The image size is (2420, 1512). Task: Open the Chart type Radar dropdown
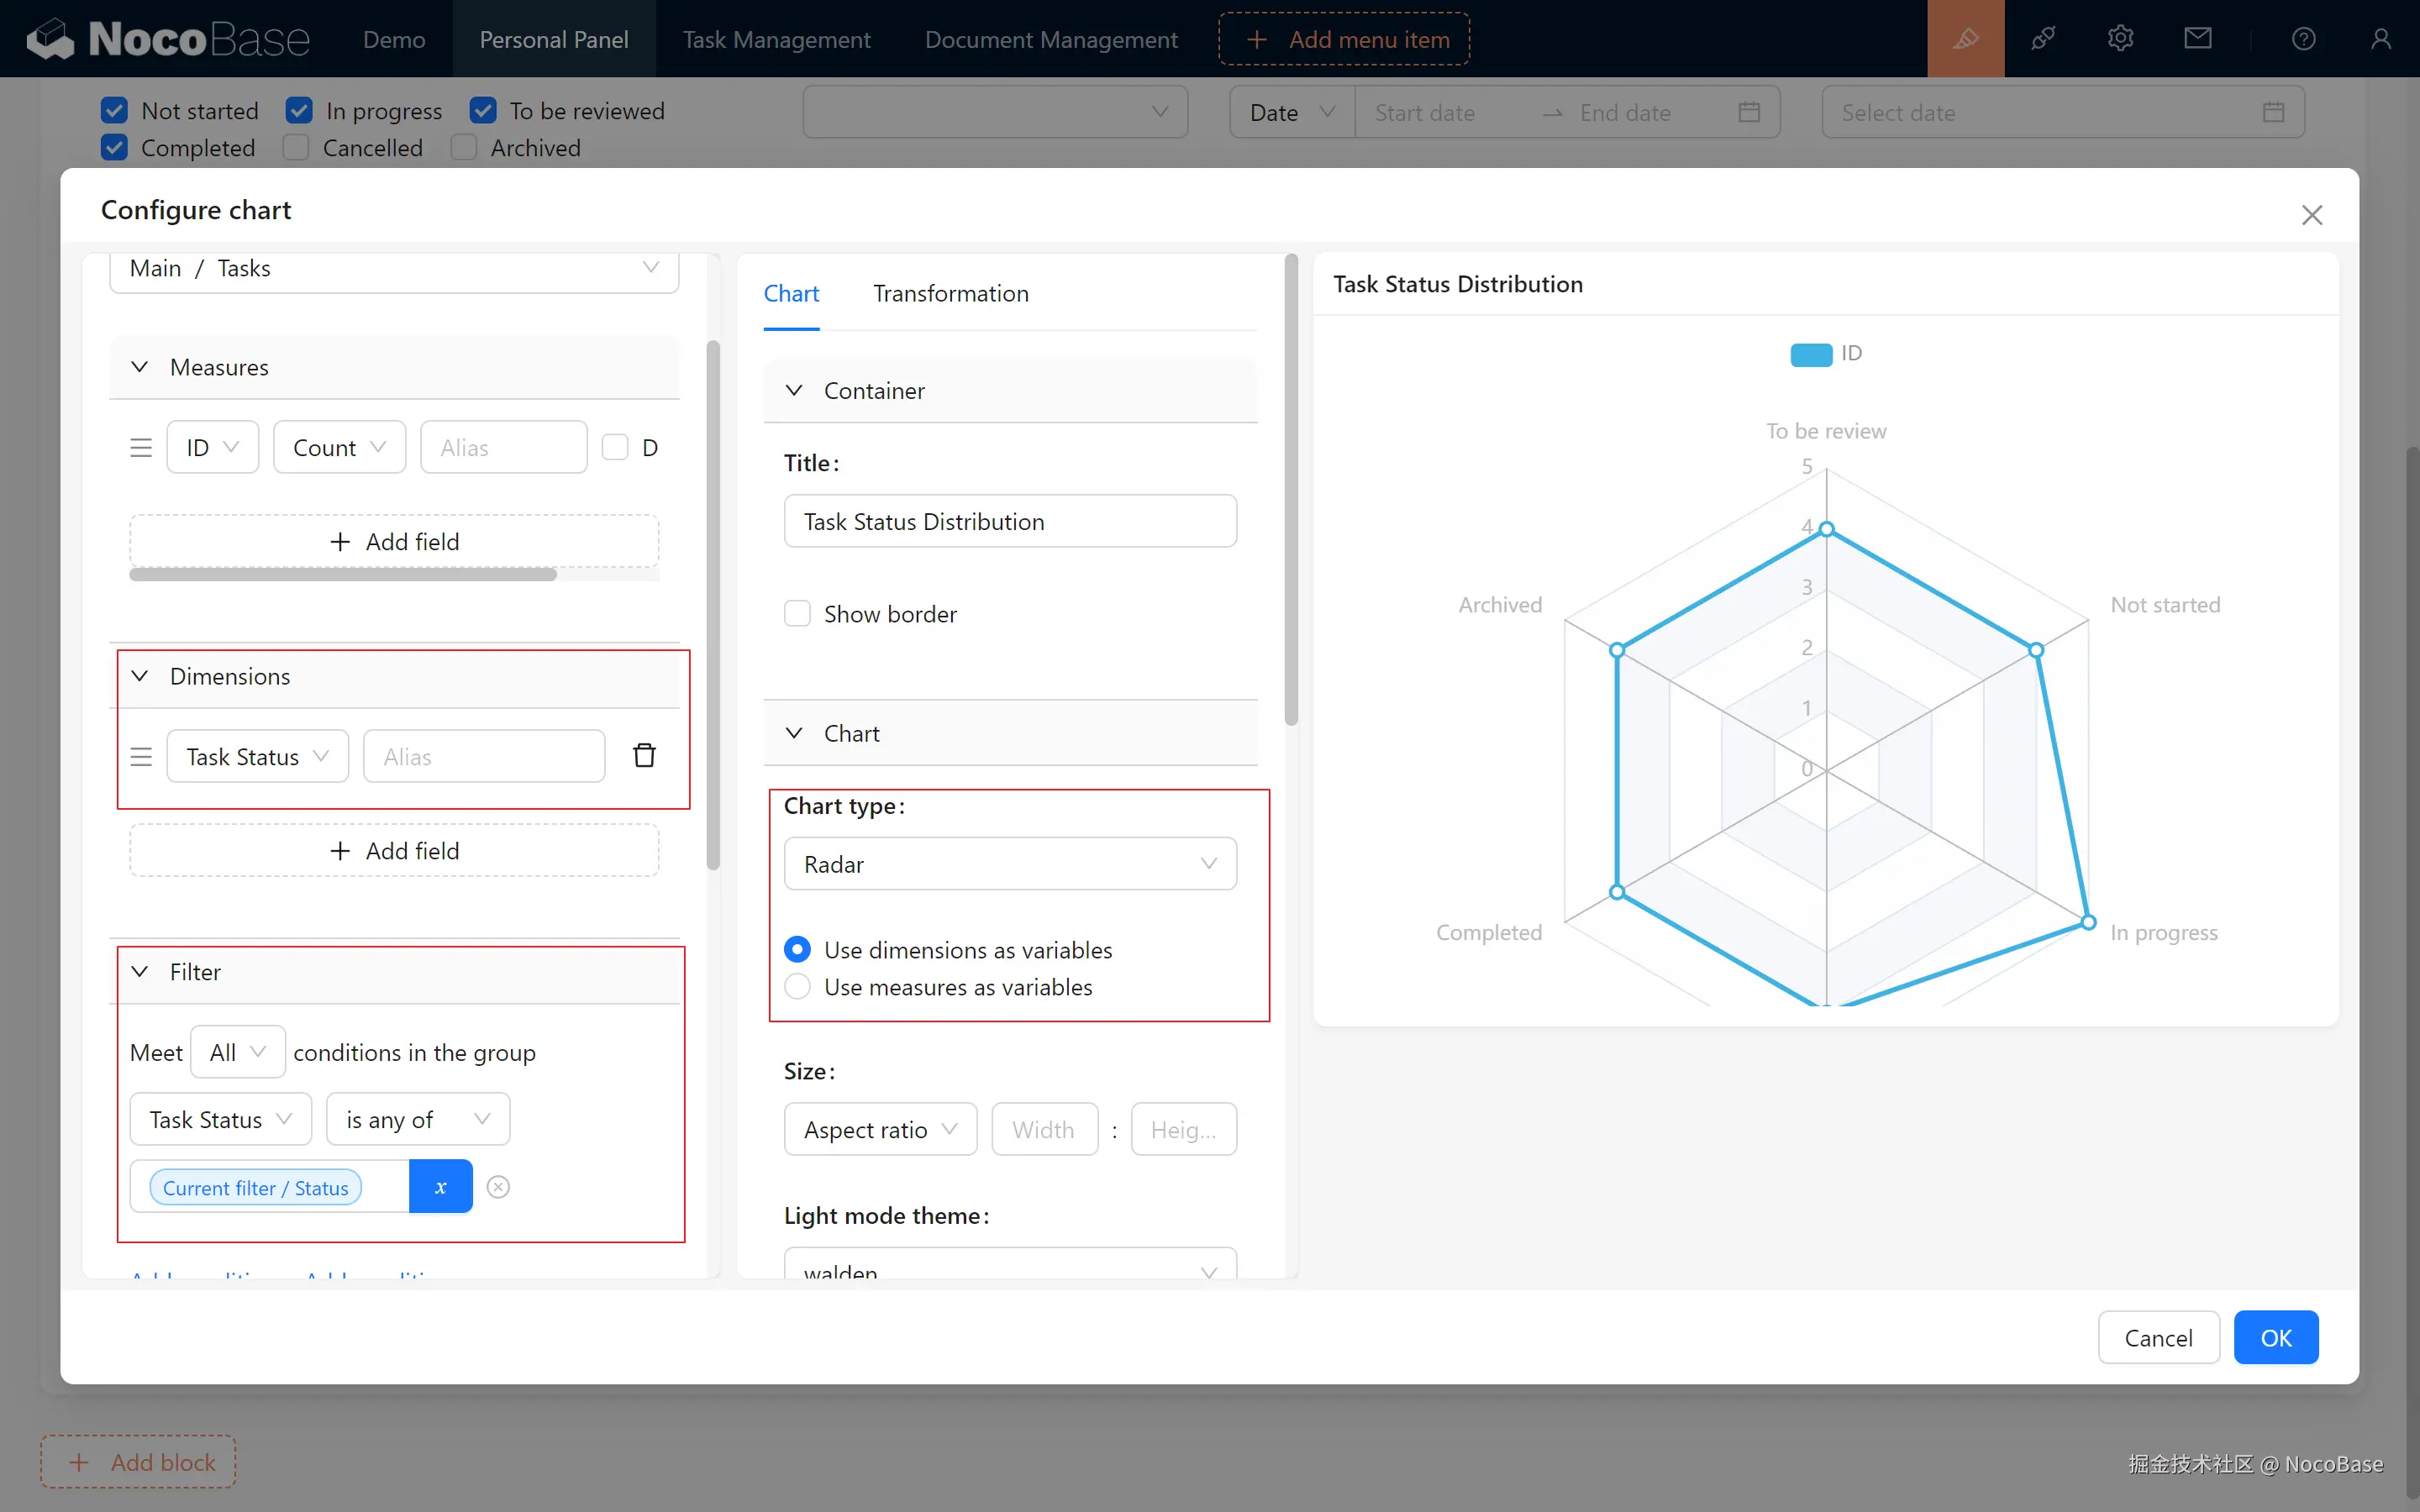1010,864
